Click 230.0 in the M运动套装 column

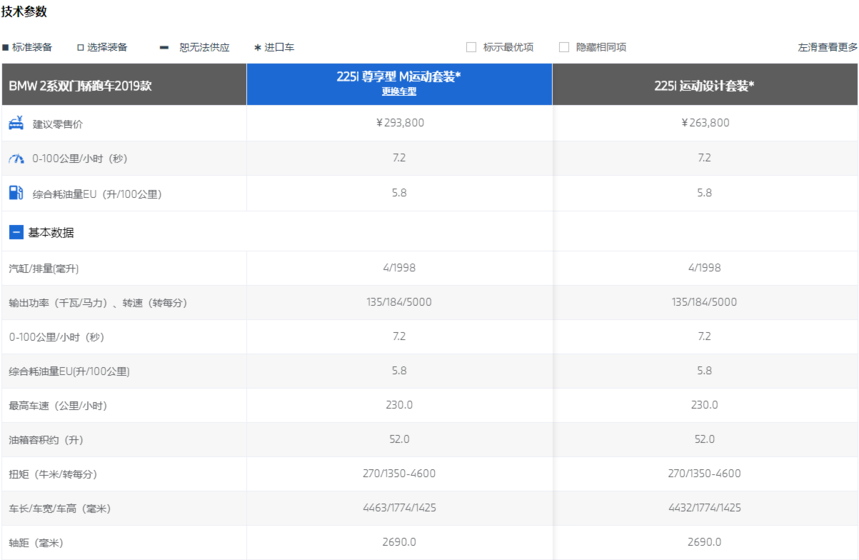coord(399,405)
